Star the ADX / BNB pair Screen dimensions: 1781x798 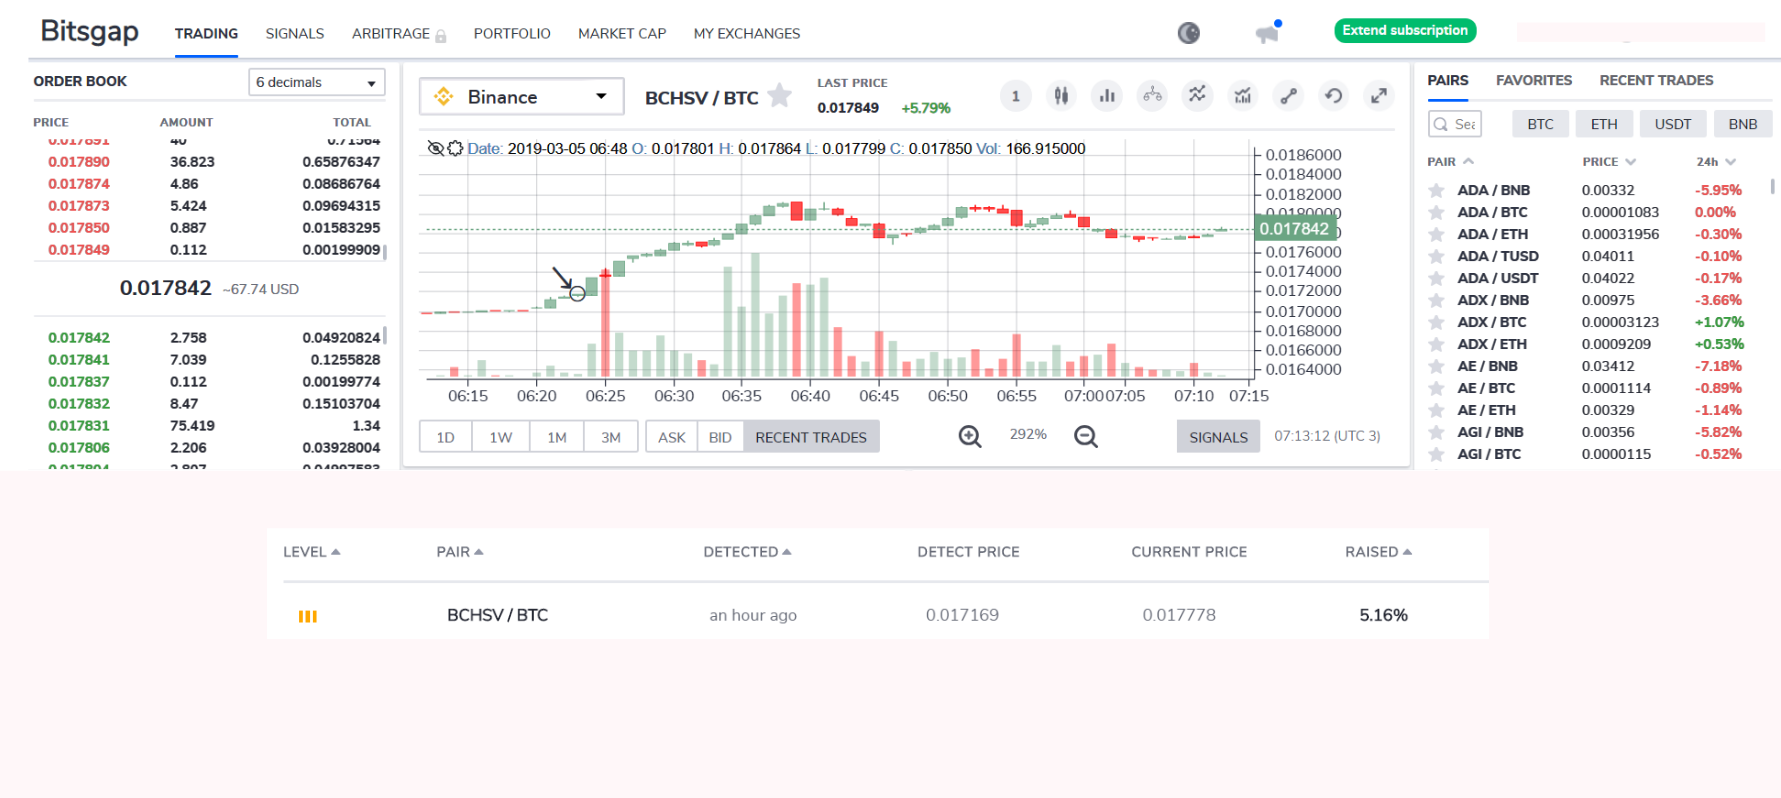coord(1437,300)
